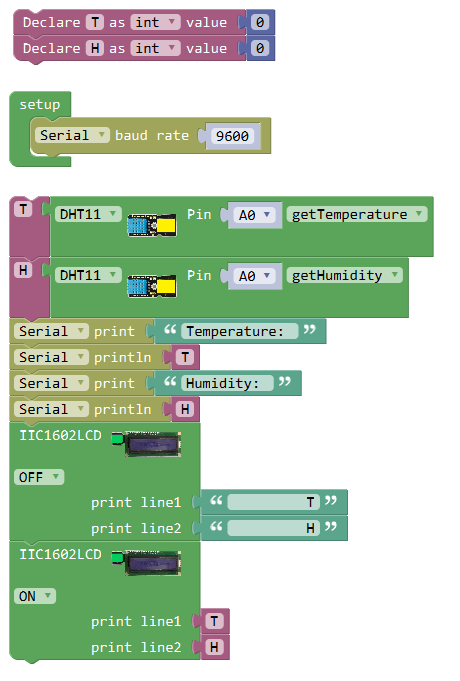
Task: Toggle the ON backlight dropdown on the second IIC1602LCD
Action: (x=35, y=596)
